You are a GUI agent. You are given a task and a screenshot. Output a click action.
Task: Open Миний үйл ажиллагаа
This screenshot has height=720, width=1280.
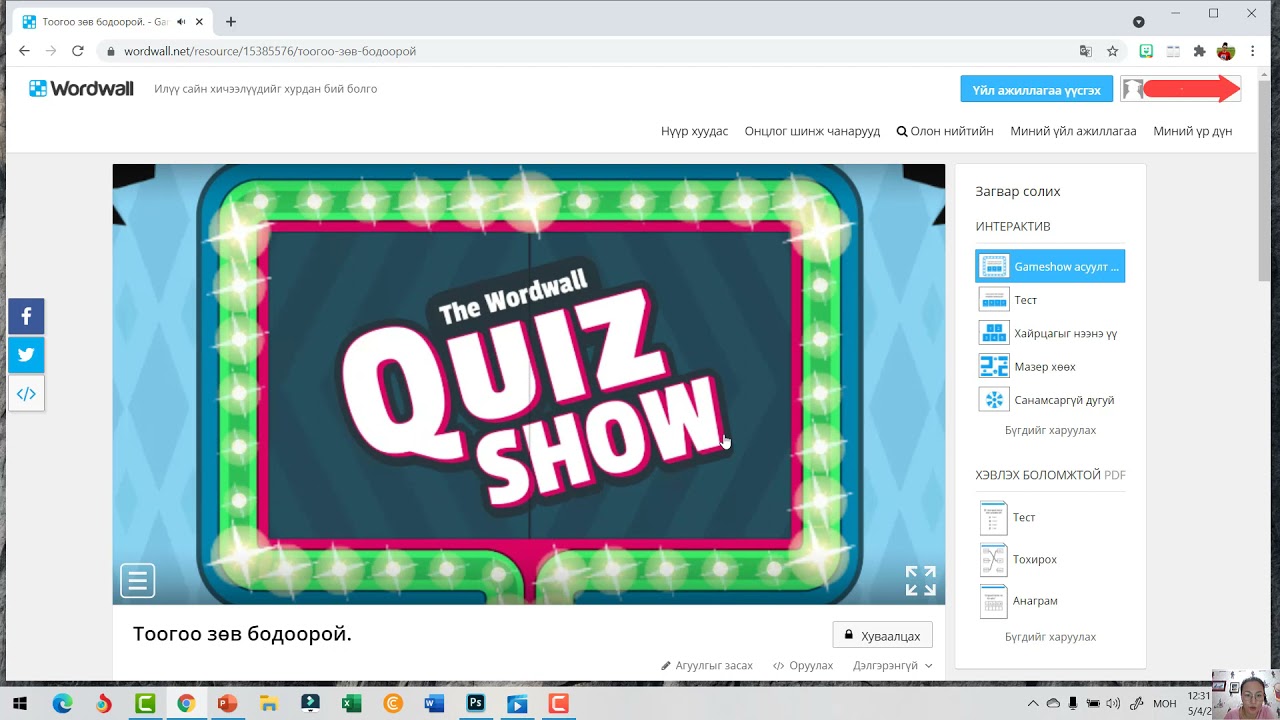(x=1073, y=131)
